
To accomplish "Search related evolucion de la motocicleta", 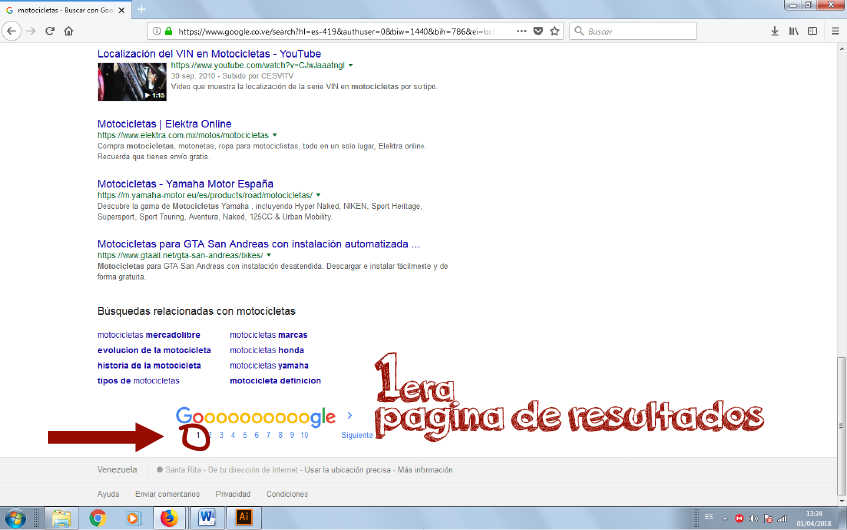I will [x=154, y=350].
